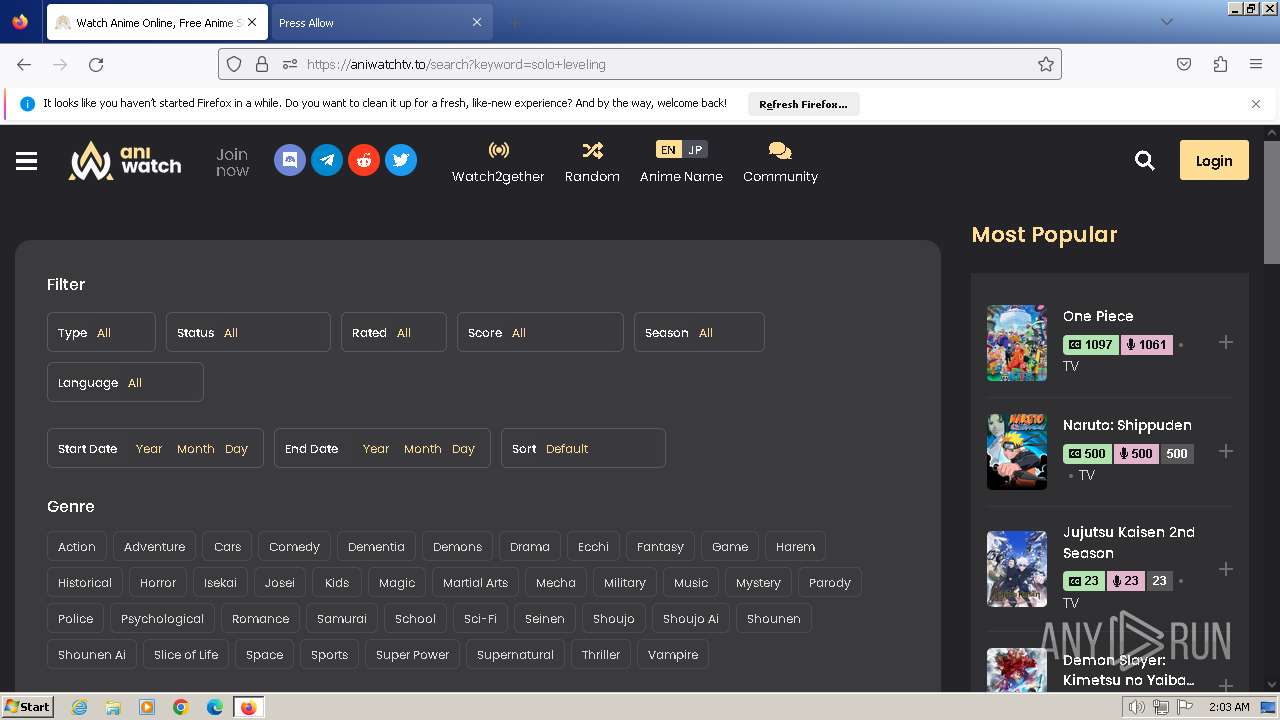Screen dimensions: 1280x720
Task: Open Demon Slayer title link
Action: pos(1129,670)
